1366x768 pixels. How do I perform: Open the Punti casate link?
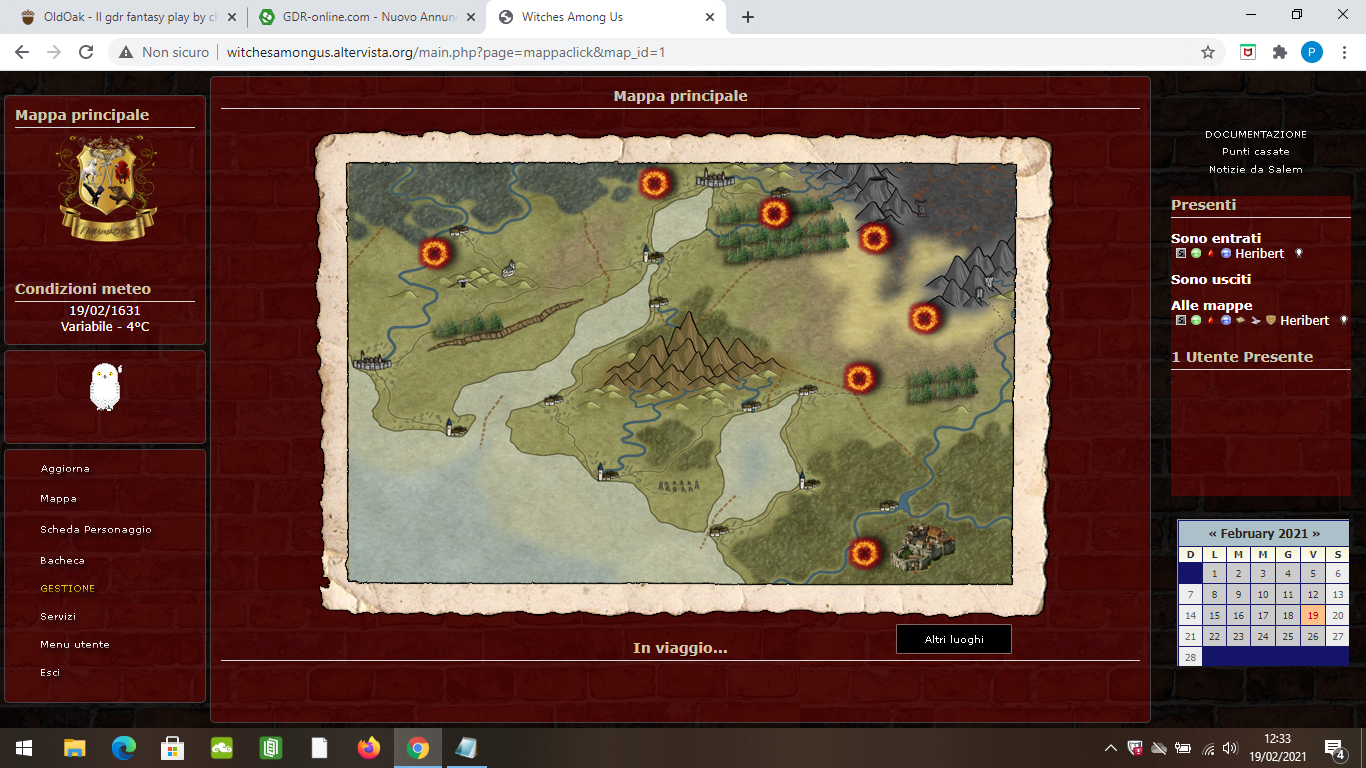tap(1256, 152)
